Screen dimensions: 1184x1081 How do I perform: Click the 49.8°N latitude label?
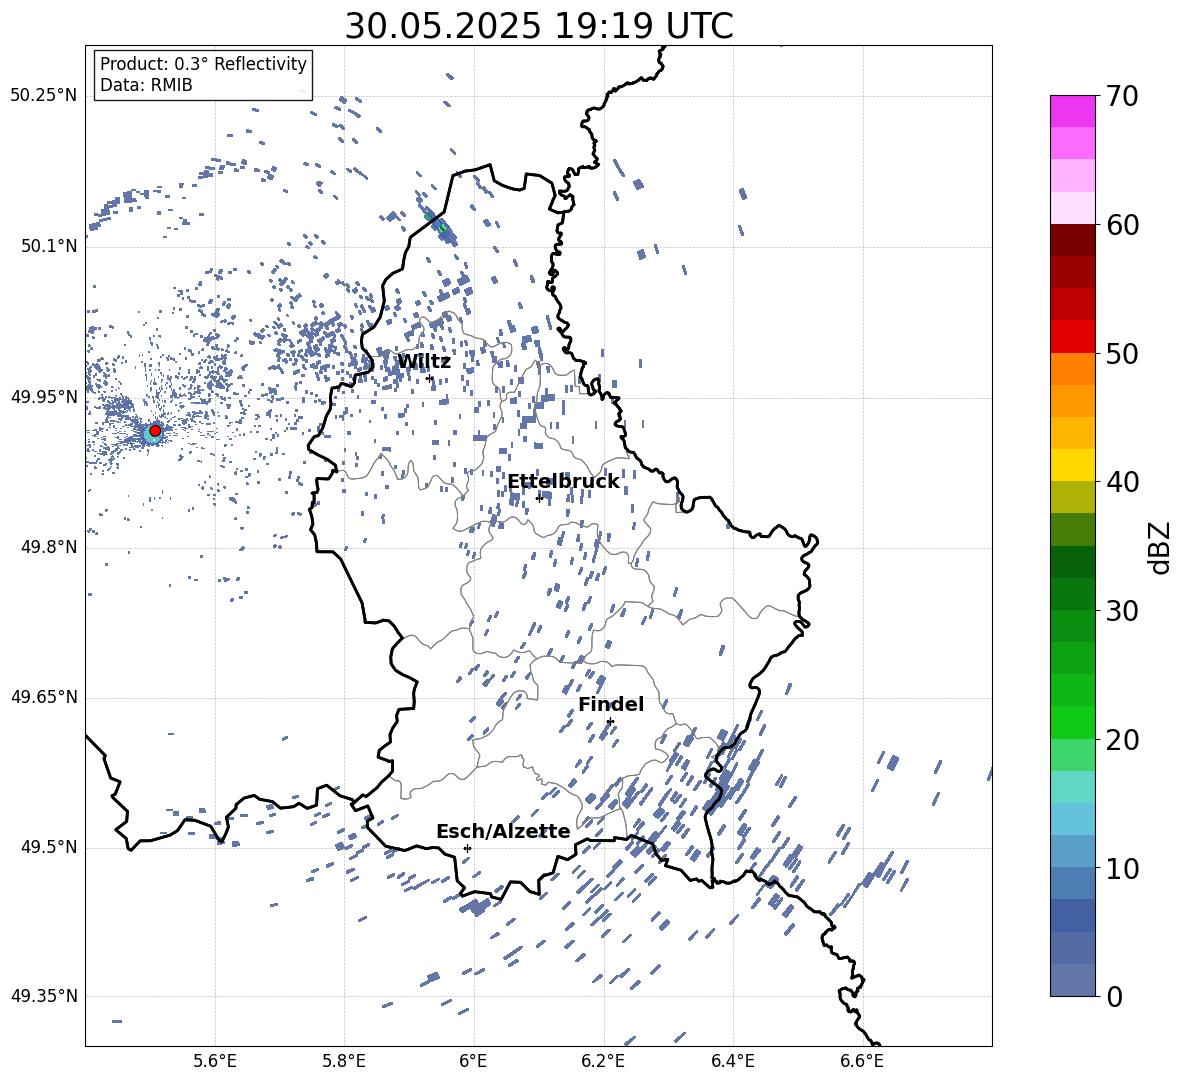[48, 547]
